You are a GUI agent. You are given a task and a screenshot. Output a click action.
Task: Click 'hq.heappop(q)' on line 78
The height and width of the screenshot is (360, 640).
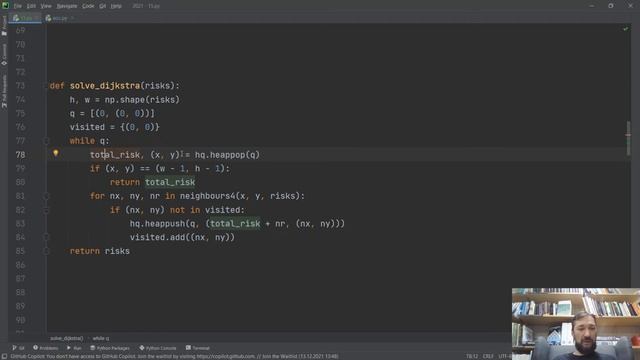[227, 155]
